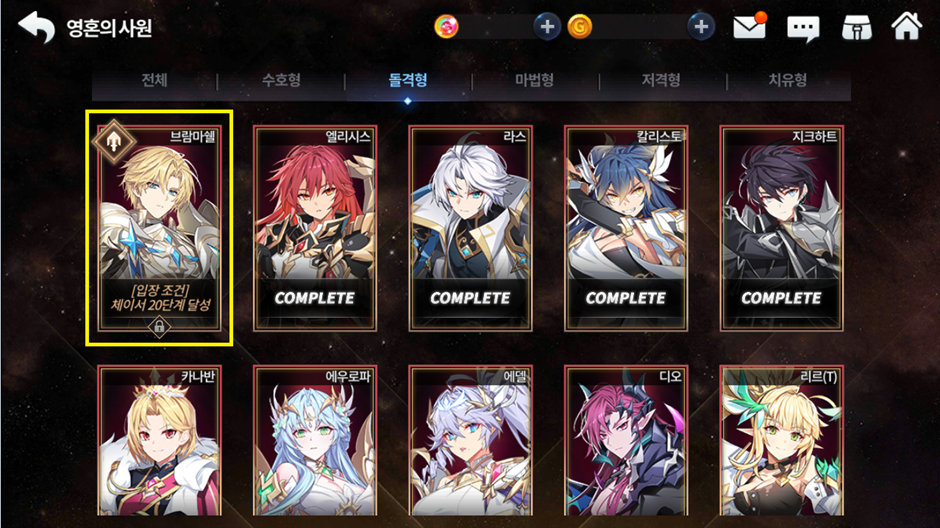
Task: Click the colorful gem currency icon
Action: tap(446, 26)
